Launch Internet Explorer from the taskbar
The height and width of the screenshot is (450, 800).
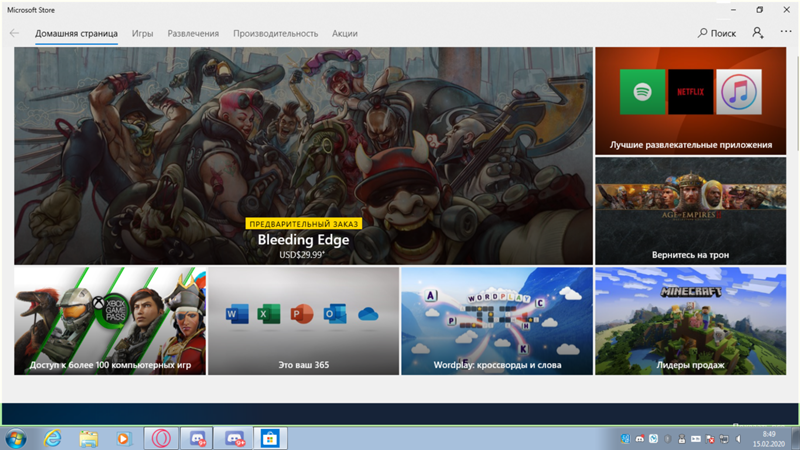click(53, 438)
